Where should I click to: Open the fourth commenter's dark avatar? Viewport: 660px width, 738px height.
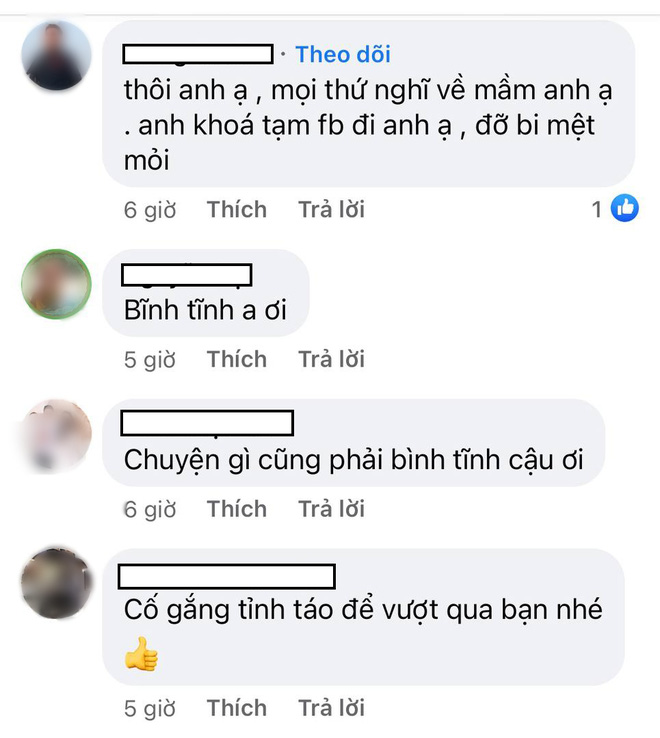[x=56, y=583]
